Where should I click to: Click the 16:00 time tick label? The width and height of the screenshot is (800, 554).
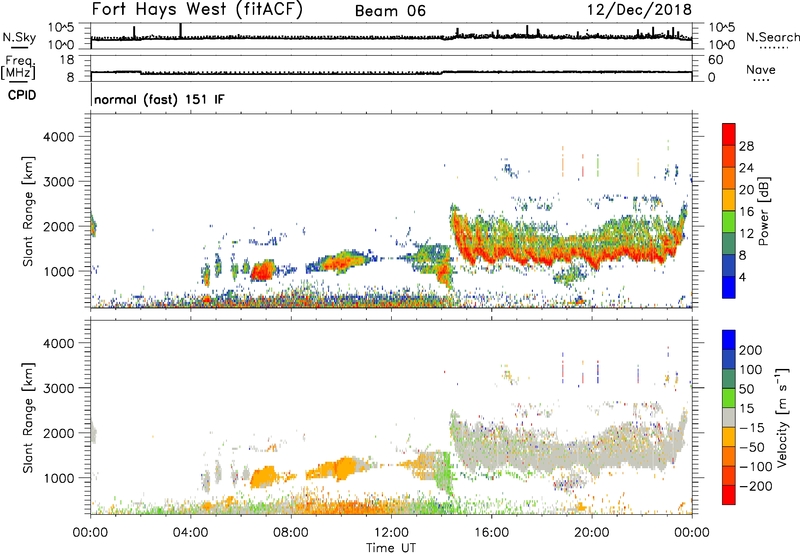tap(491, 533)
